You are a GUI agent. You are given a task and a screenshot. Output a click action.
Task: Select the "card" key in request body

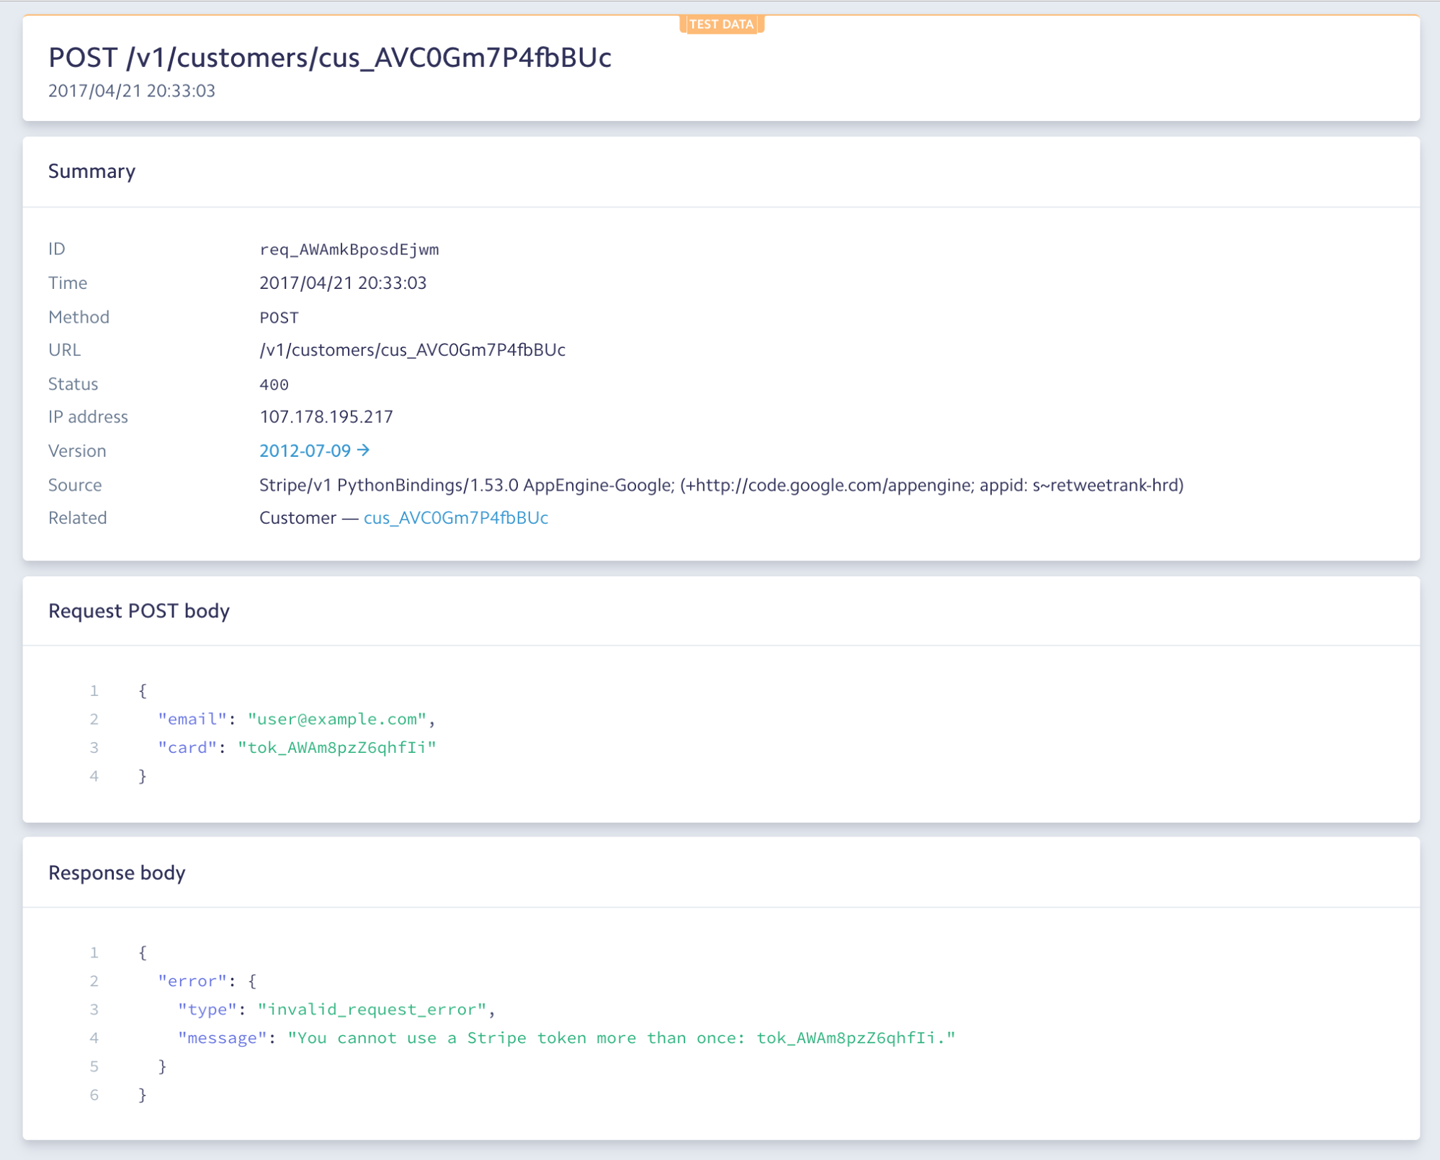tap(188, 748)
